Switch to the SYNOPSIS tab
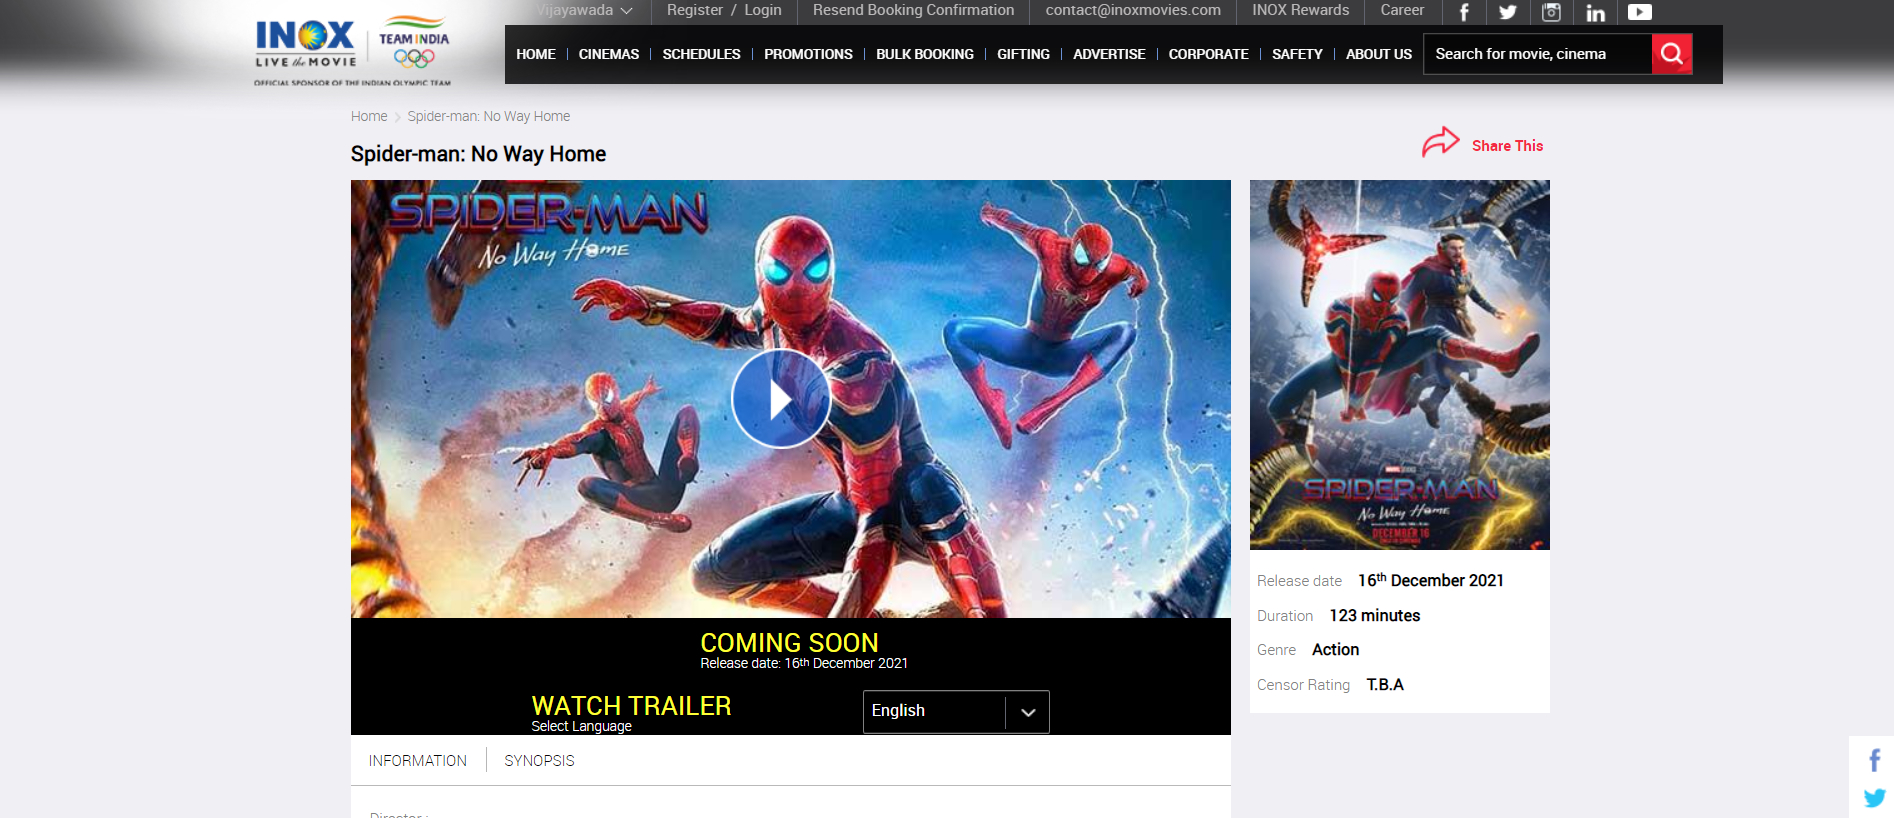This screenshot has width=1894, height=818. (539, 761)
